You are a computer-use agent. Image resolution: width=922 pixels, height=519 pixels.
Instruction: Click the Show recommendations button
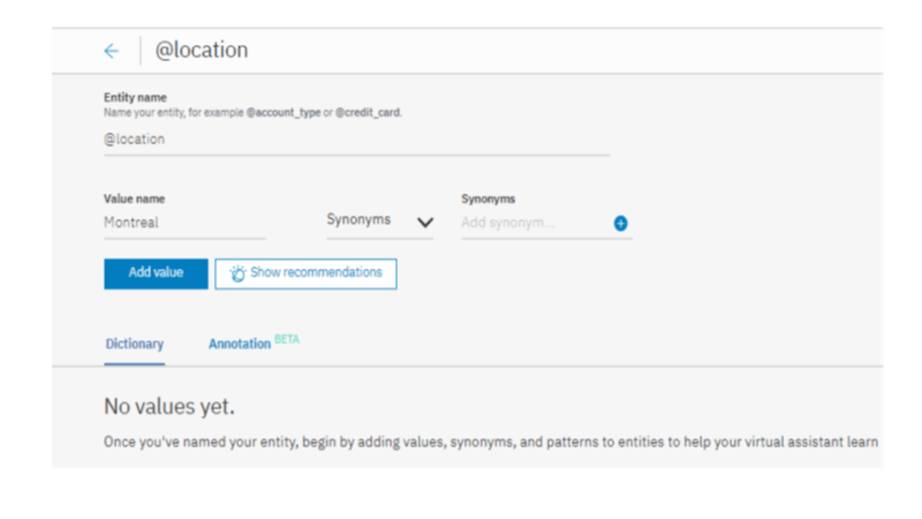tap(305, 273)
